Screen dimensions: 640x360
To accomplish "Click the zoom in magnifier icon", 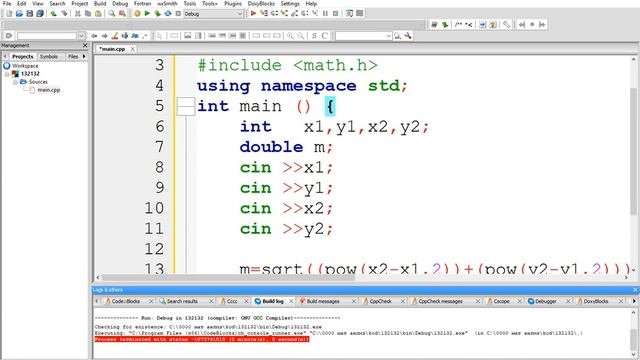I will pyautogui.click(x=290, y=36).
